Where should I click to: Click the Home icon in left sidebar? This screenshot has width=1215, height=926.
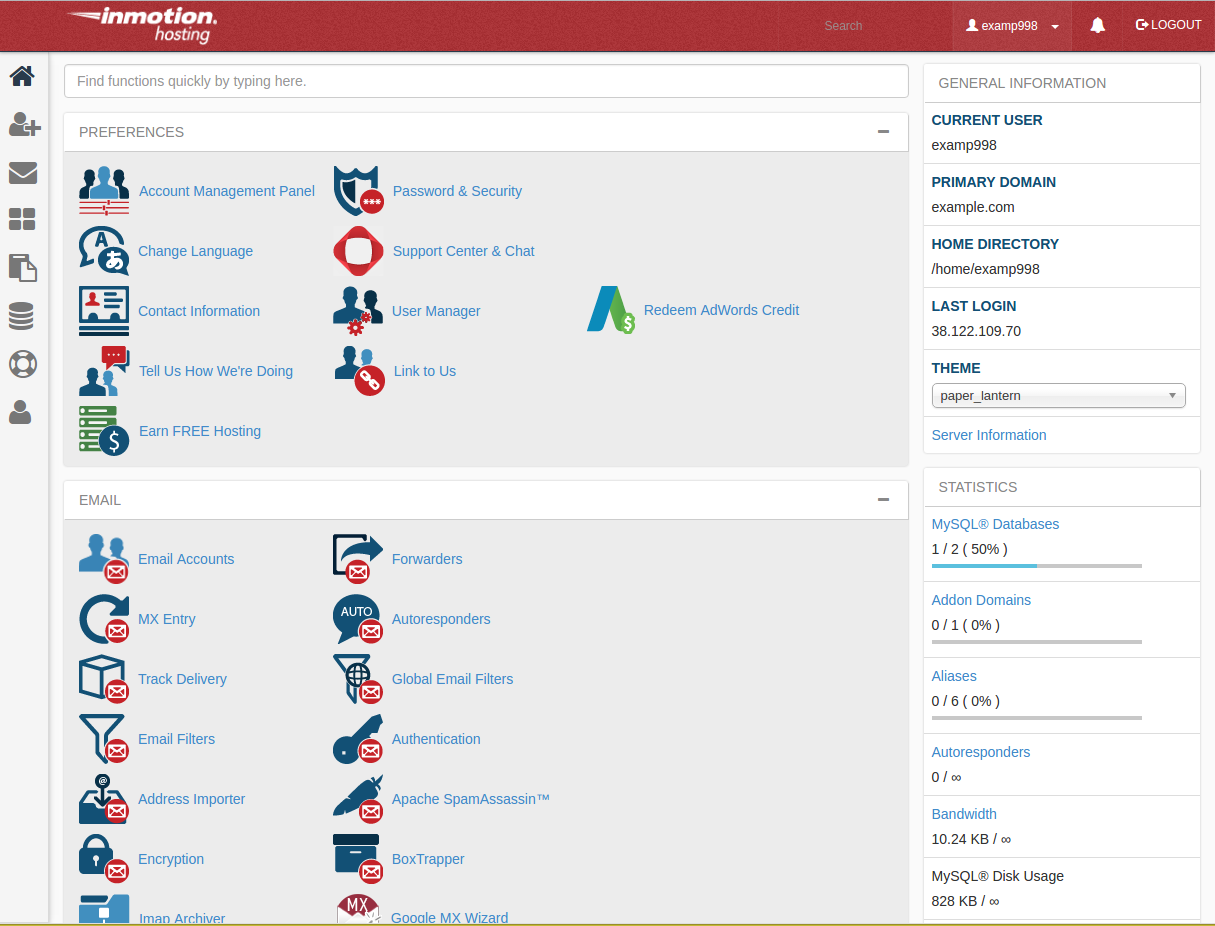(22, 76)
